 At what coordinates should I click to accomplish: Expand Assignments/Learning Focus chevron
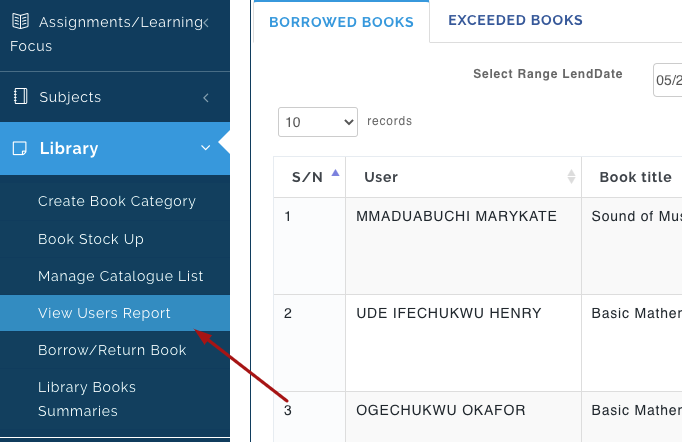point(206,22)
